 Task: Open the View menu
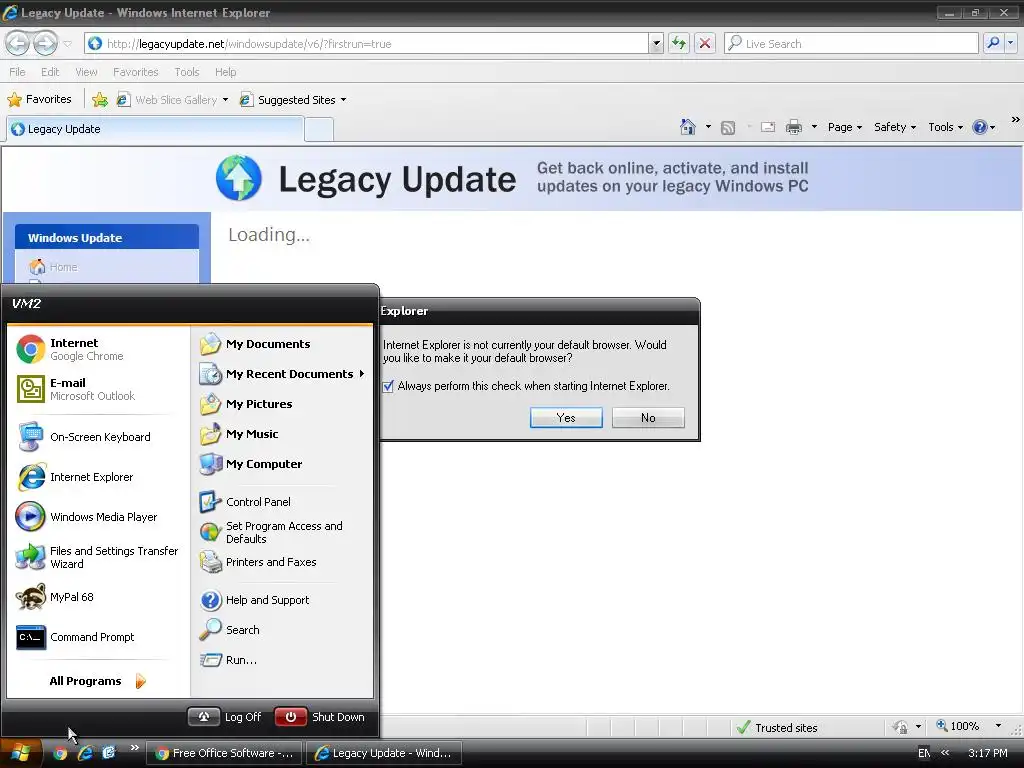coord(86,72)
